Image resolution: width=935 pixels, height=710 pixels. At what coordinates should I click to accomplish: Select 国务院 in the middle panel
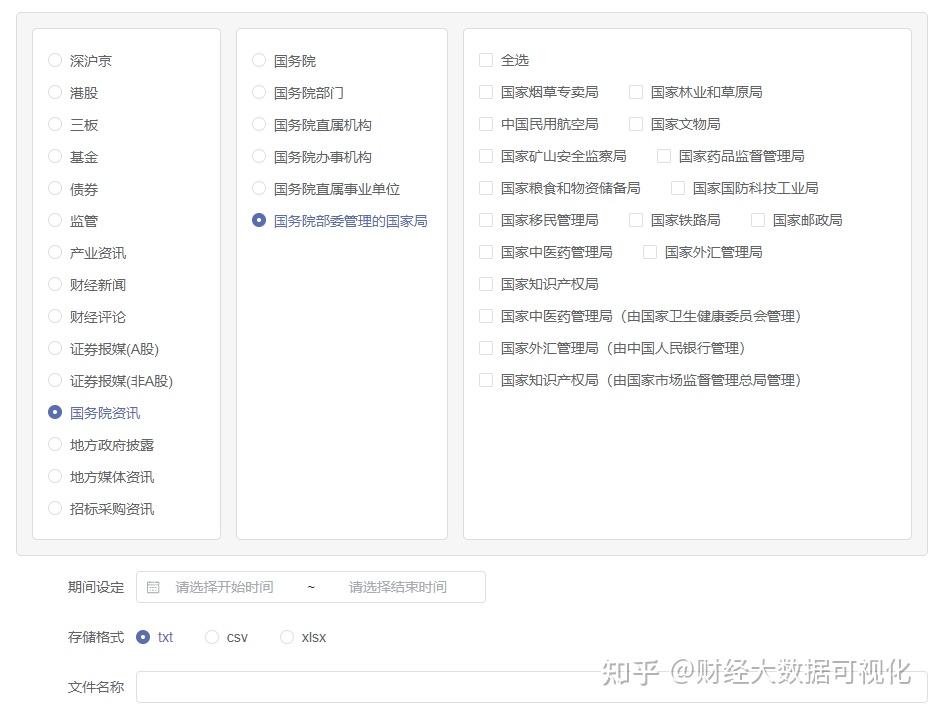point(259,61)
